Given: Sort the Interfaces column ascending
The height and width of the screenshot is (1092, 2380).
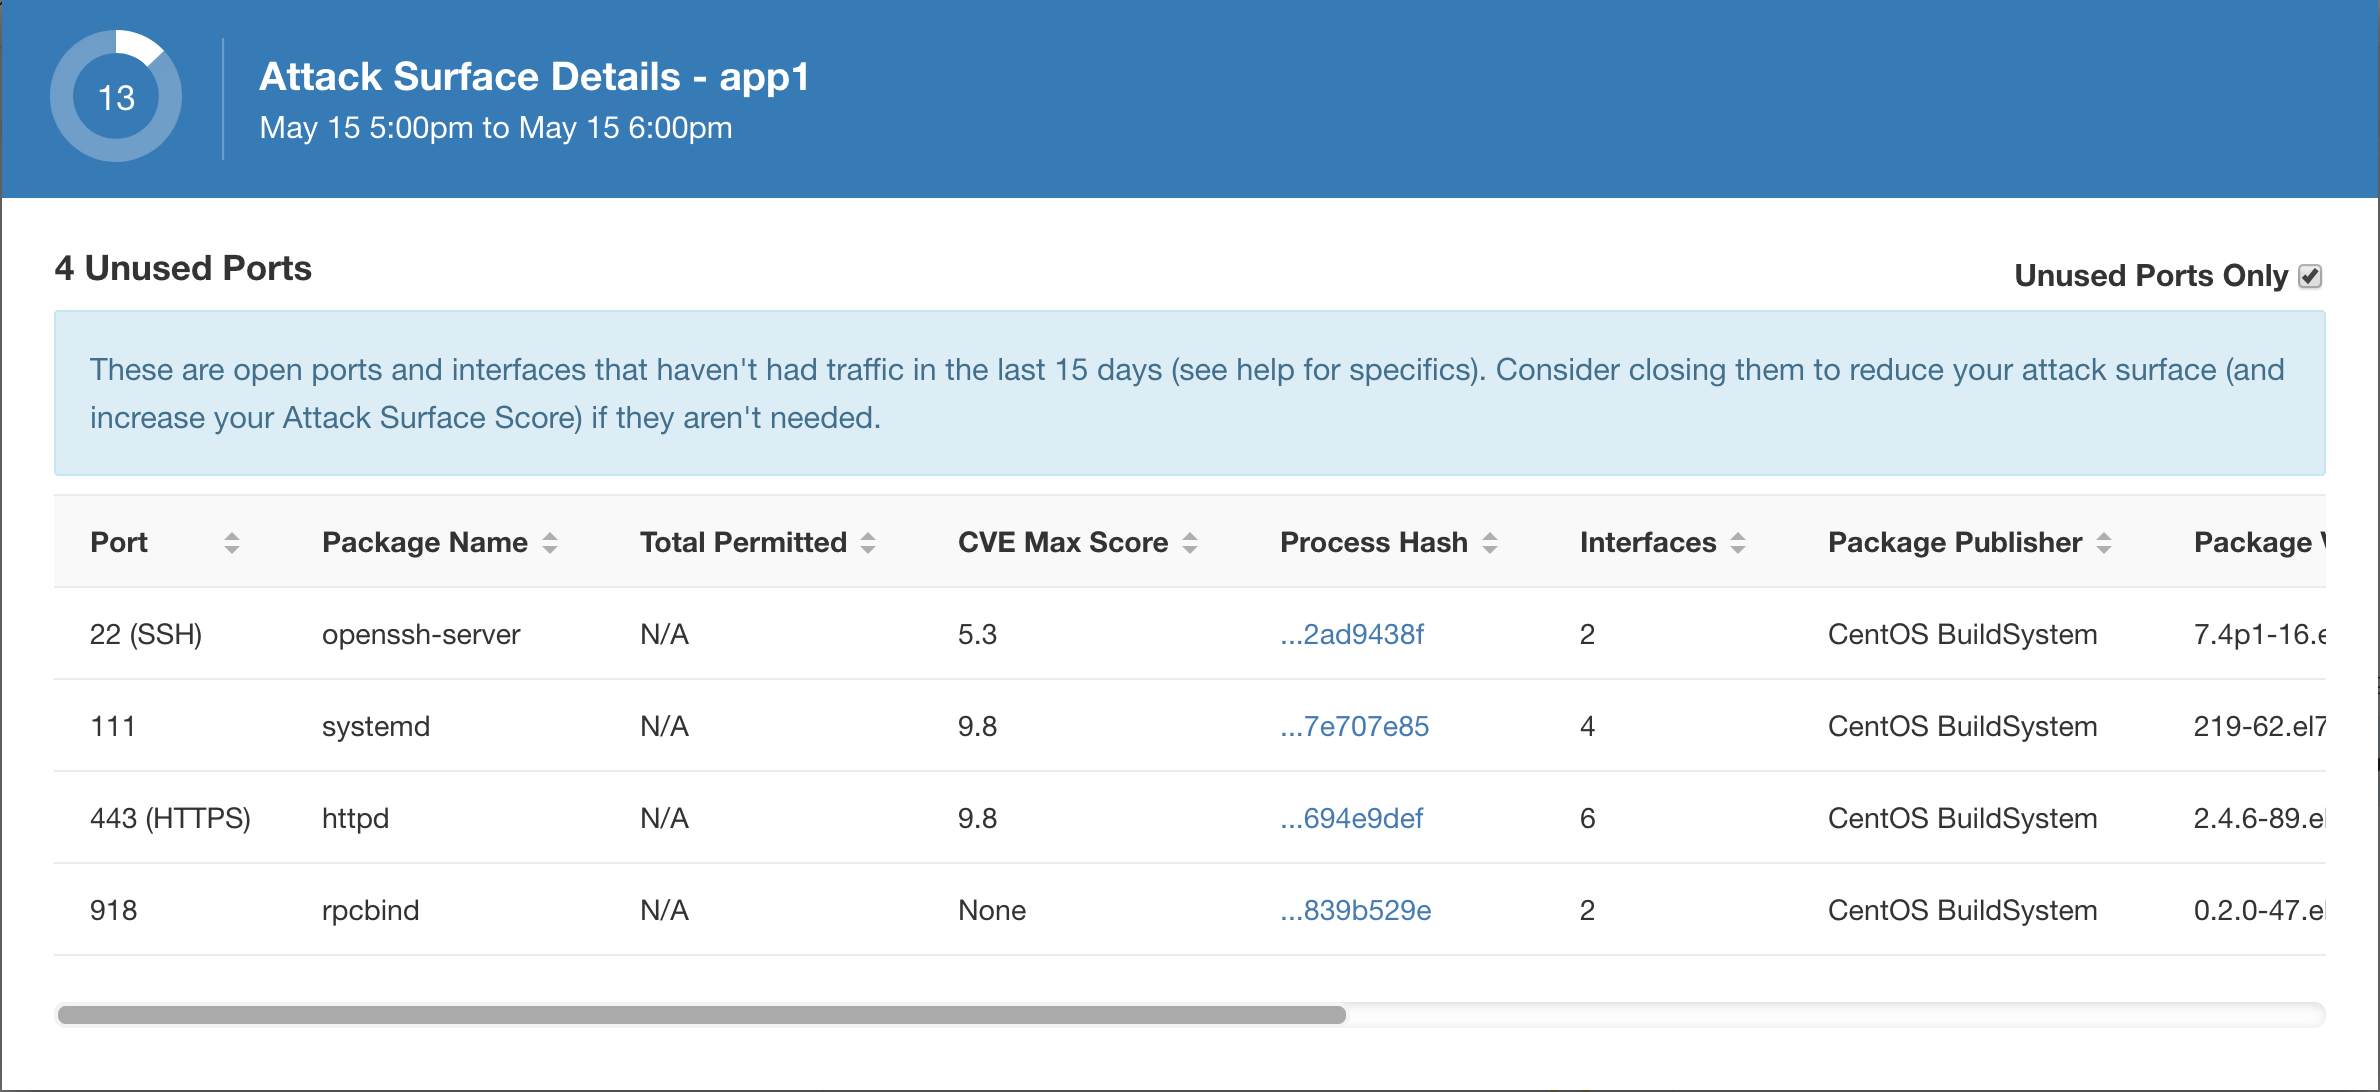Looking at the screenshot, I should [x=1740, y=542].
